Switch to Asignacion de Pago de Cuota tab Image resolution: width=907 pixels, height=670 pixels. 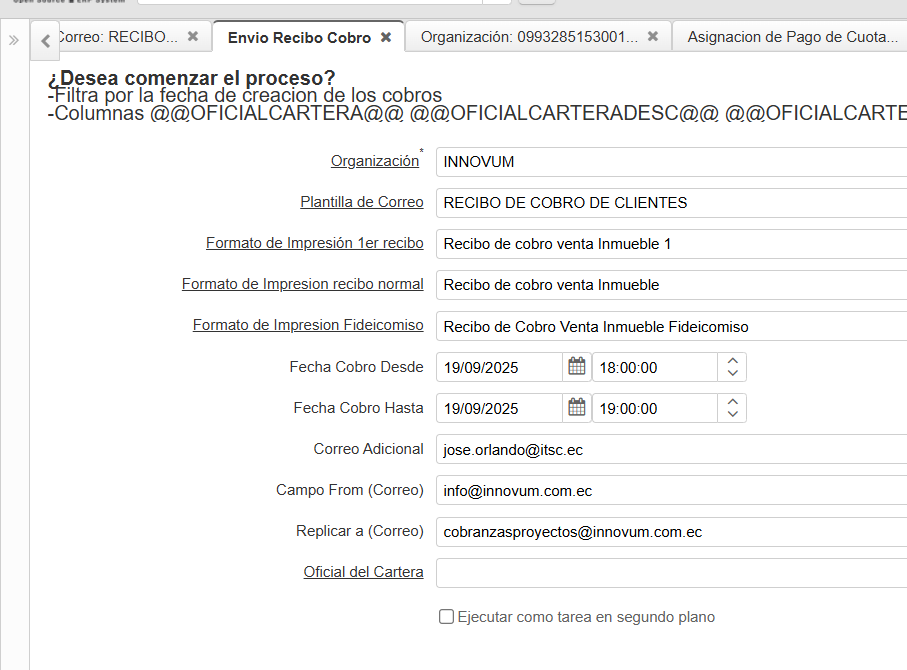(x=793, y=37)
